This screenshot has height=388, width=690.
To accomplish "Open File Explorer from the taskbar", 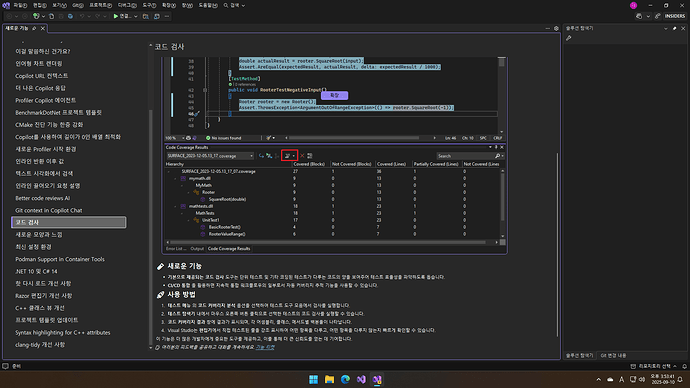I will click(329, 379).
